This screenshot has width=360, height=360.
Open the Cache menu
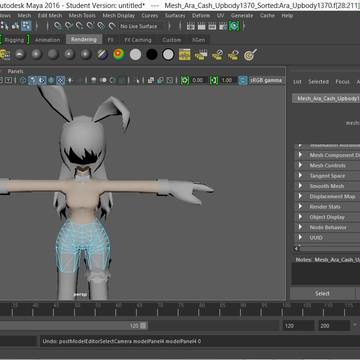[x=267, y=16]
